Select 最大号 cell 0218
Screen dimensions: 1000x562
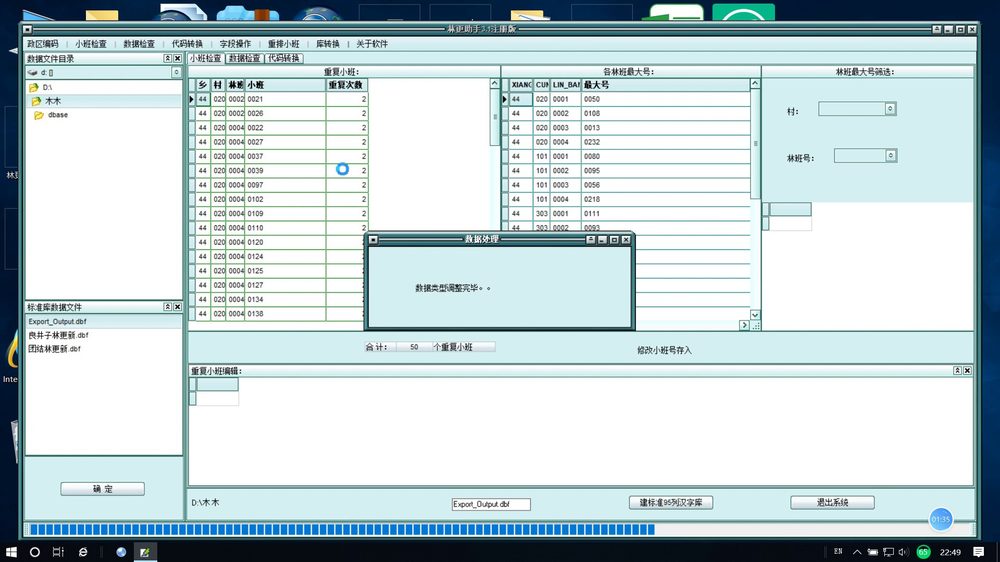pos(665,199)
